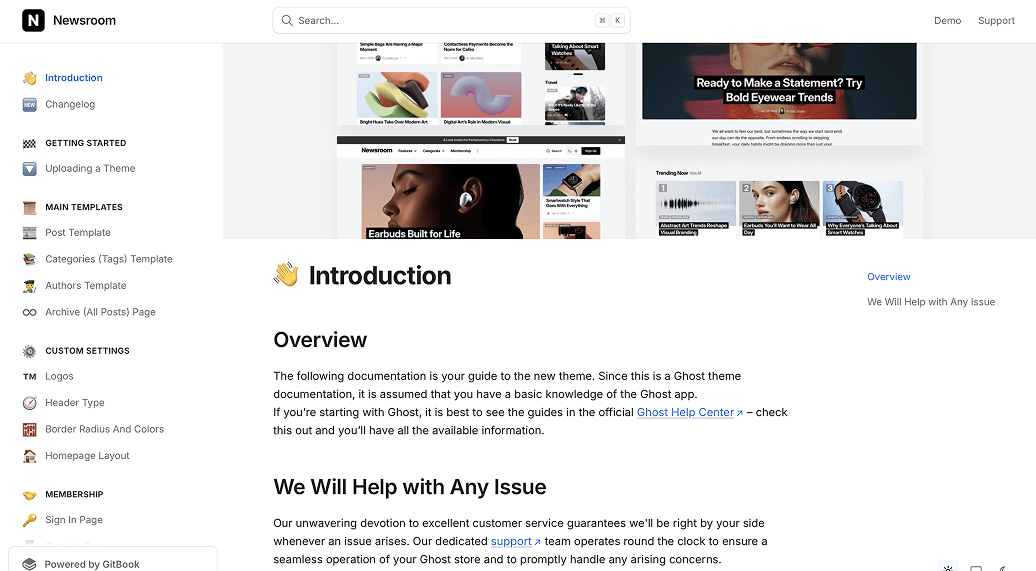Open Categories (Tags) Template page
Image resolution: width=1036 pixels, height=571 pixels.
[x=108, y=259]
